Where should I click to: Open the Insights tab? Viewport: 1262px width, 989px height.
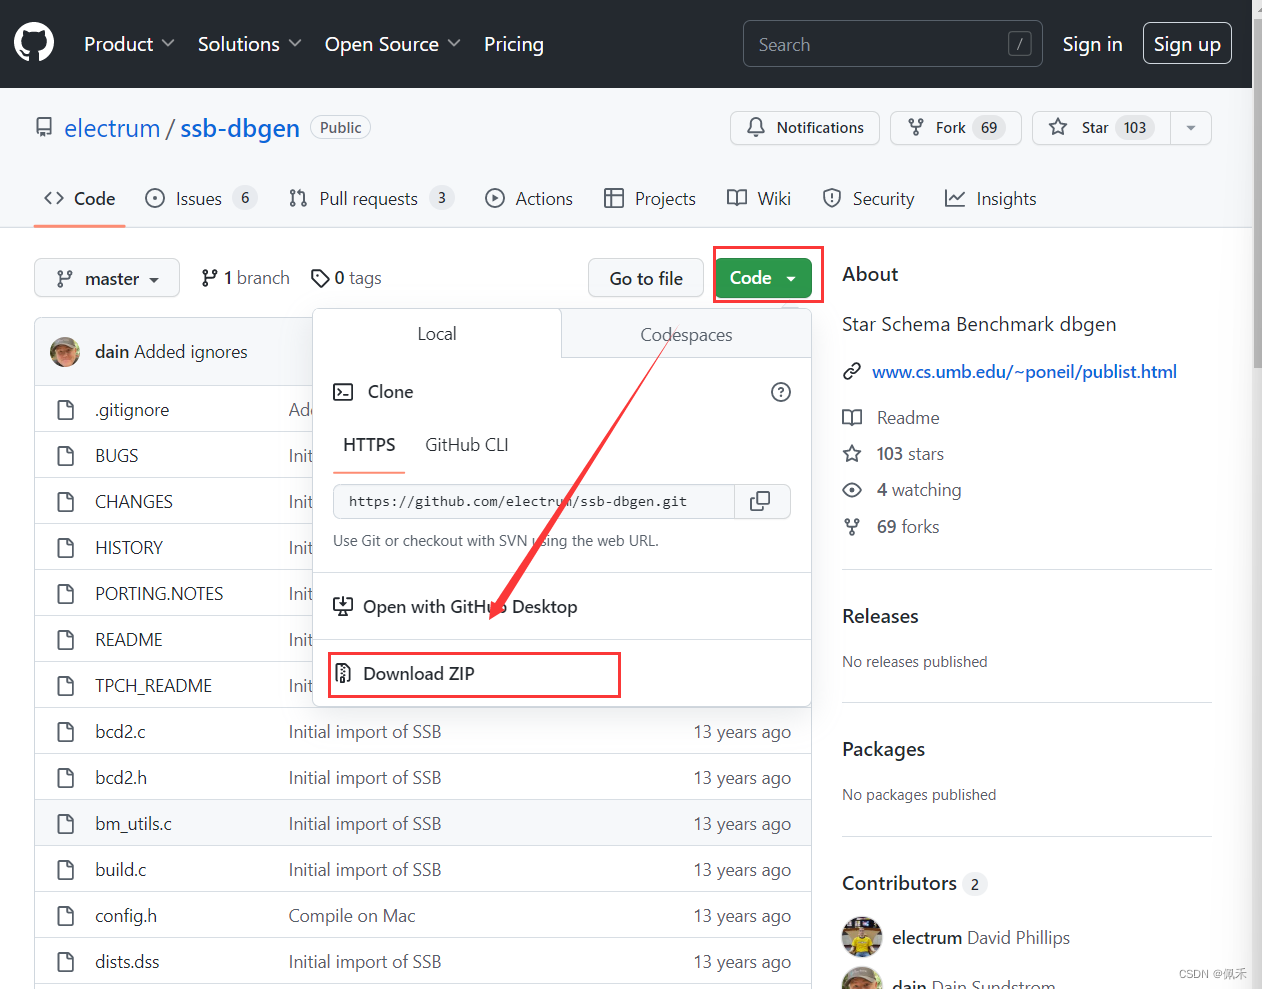coord(990,198)
